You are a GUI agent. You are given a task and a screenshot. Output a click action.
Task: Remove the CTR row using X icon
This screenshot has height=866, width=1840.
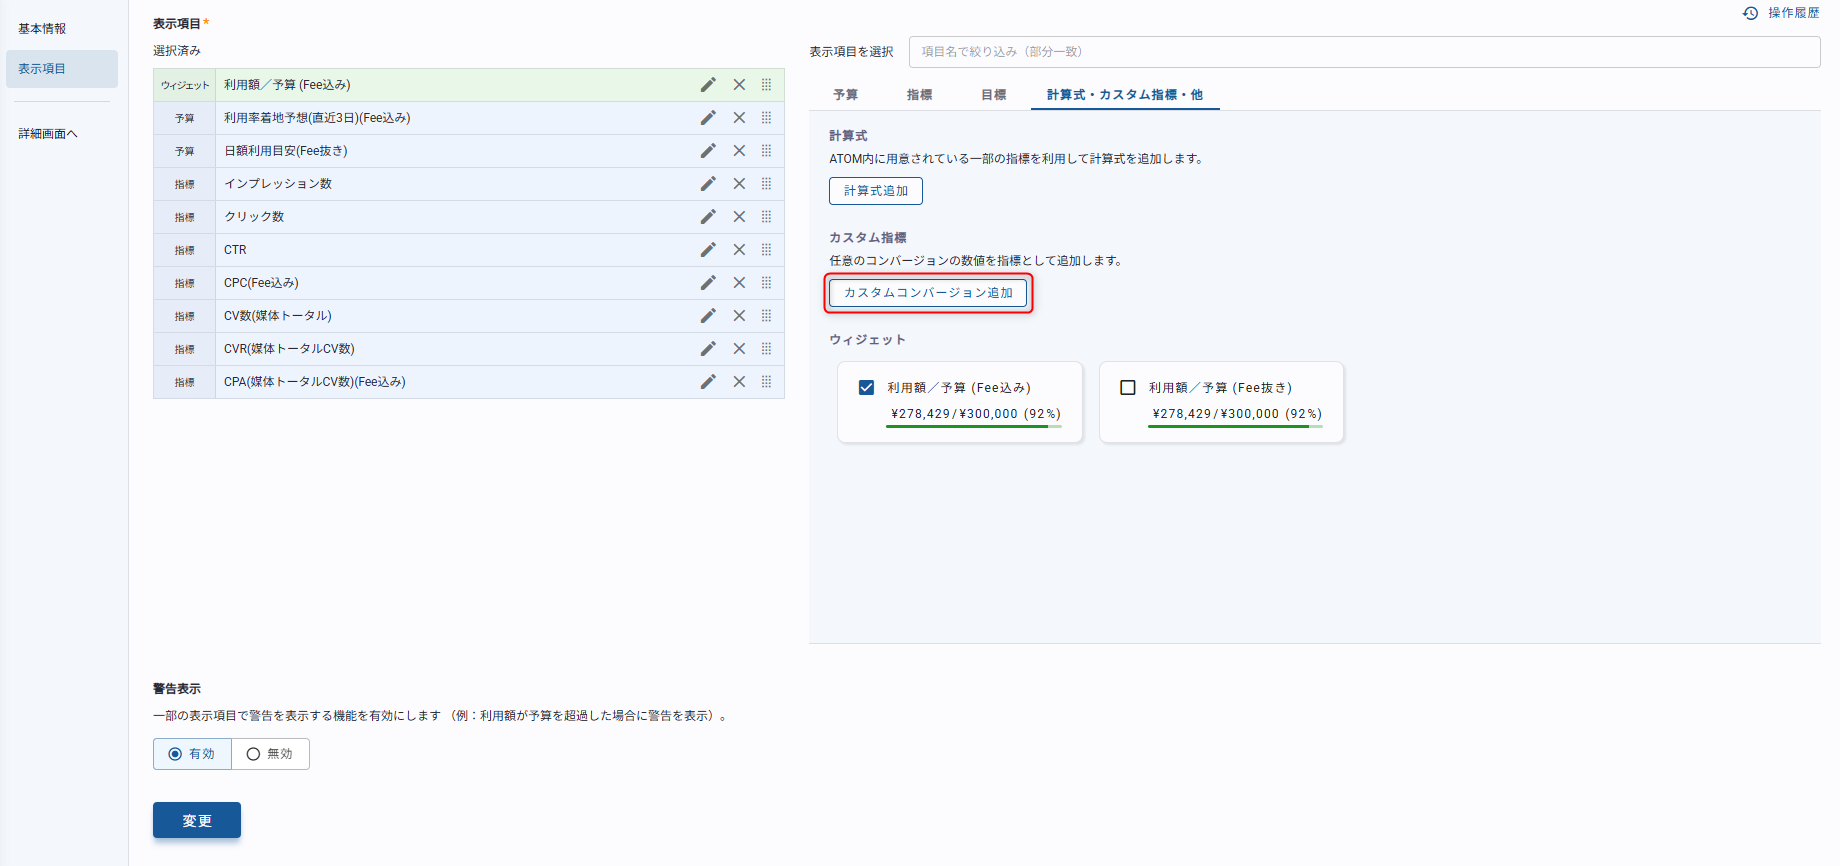pos(739,250)
